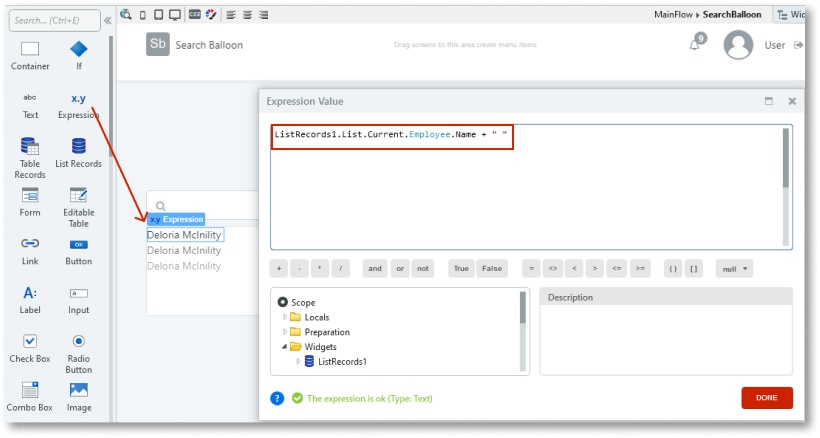The height and width of the screenshot is (438, 820).
Task: Select ListRecords1 in scope tree
Action: point(342,362)
